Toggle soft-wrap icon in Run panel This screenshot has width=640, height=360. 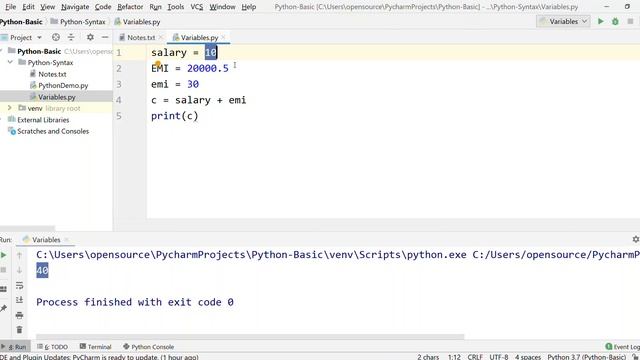point(19,285)
